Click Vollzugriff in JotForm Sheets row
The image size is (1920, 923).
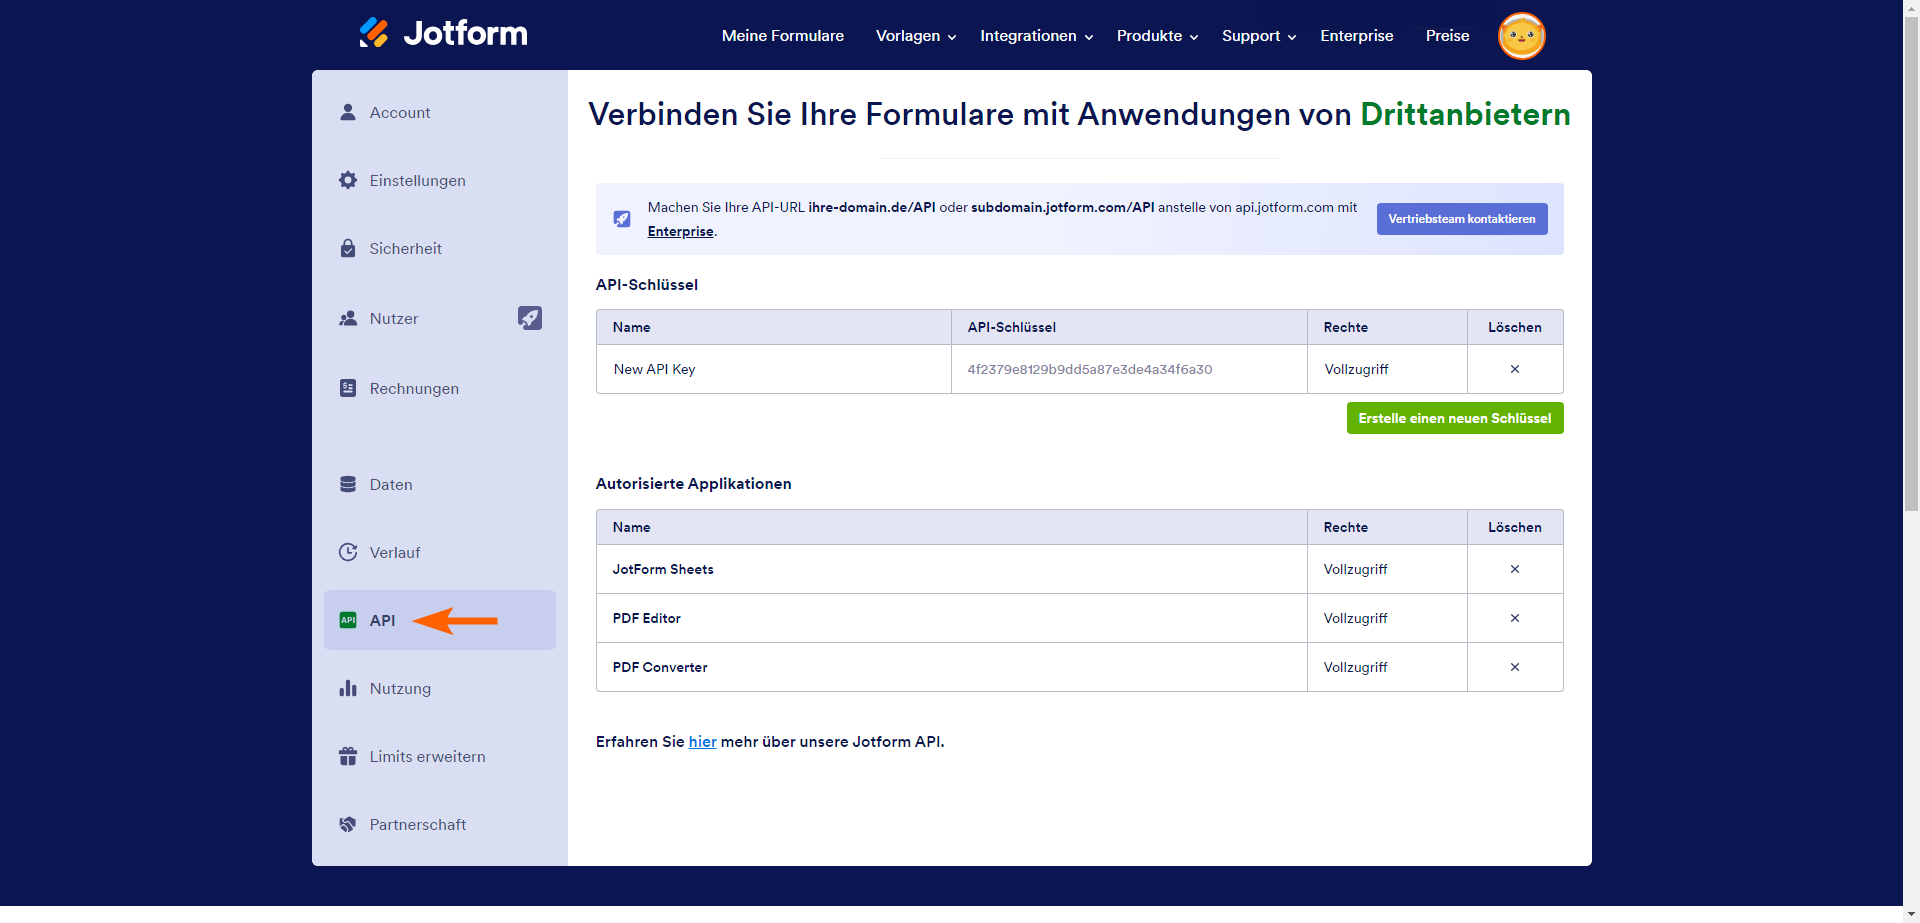coord(1356,569)
